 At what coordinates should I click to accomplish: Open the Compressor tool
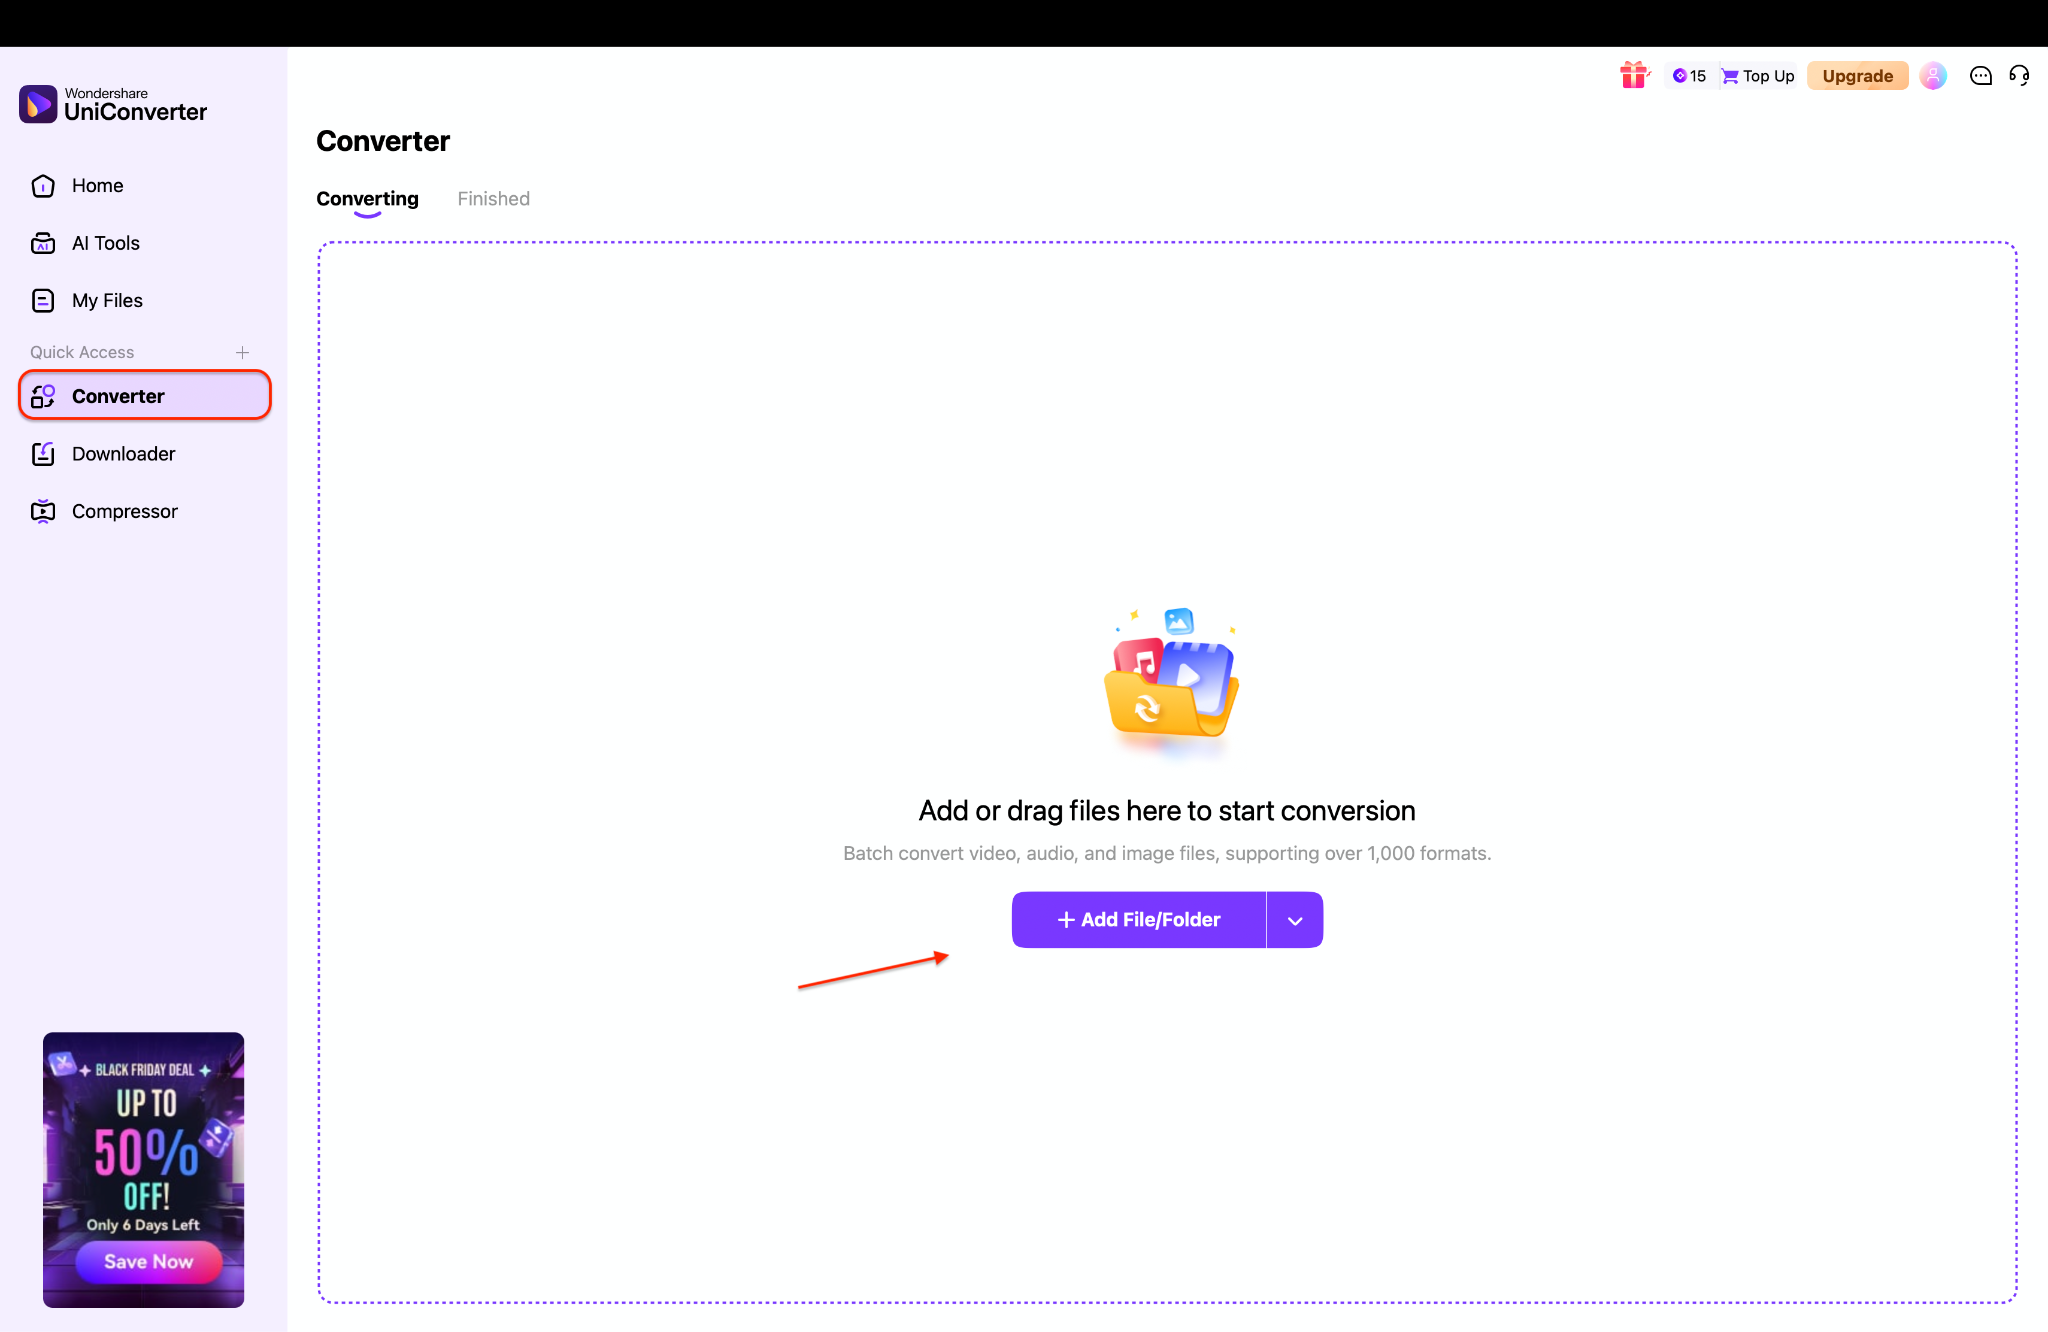(x=124, y=510)
